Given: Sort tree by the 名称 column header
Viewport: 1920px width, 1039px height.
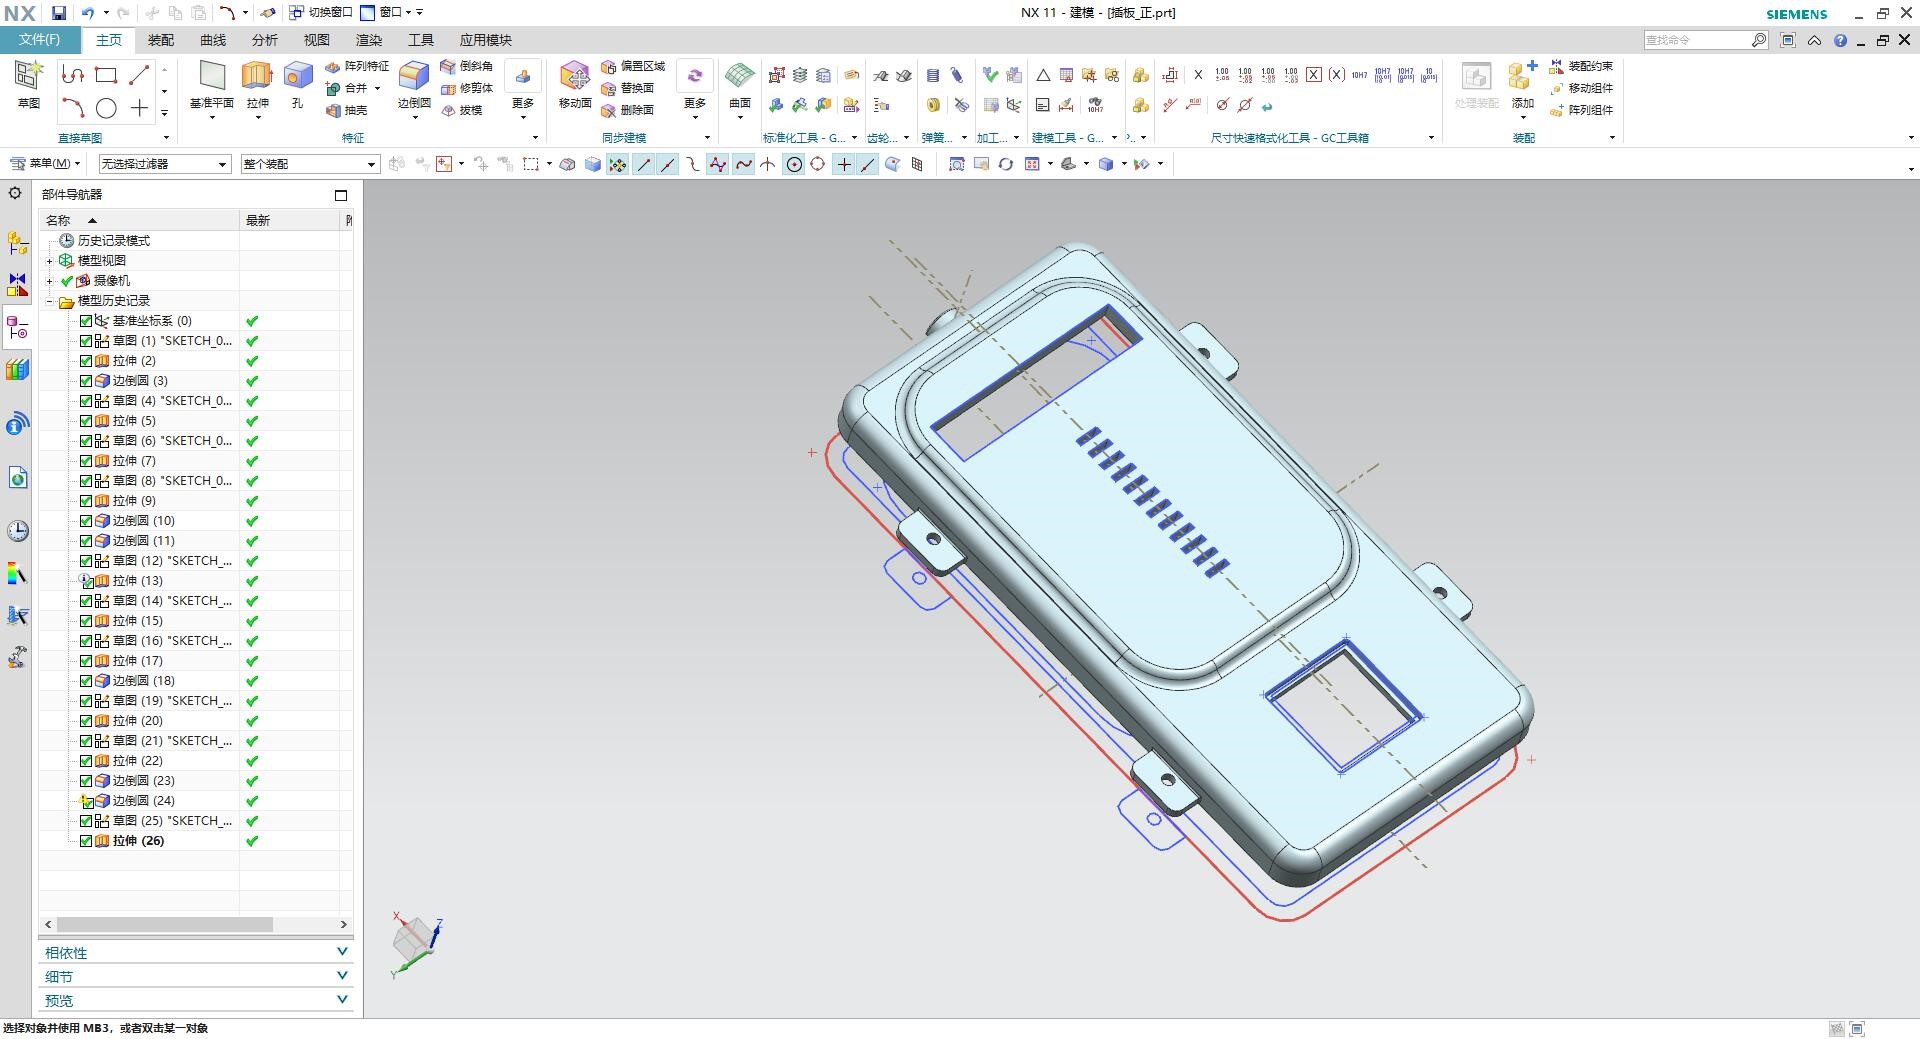Looking at the screenshot, I should click(139, 220).
